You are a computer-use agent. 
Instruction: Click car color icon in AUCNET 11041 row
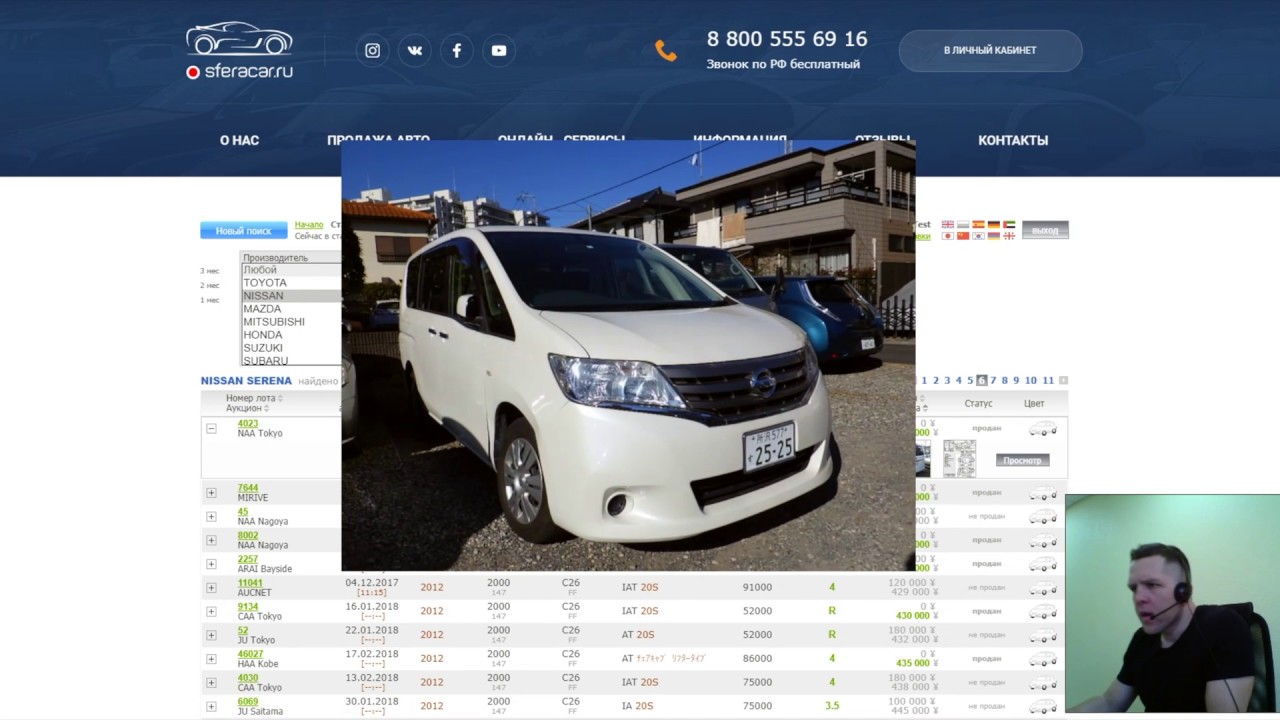(1043, 587)
